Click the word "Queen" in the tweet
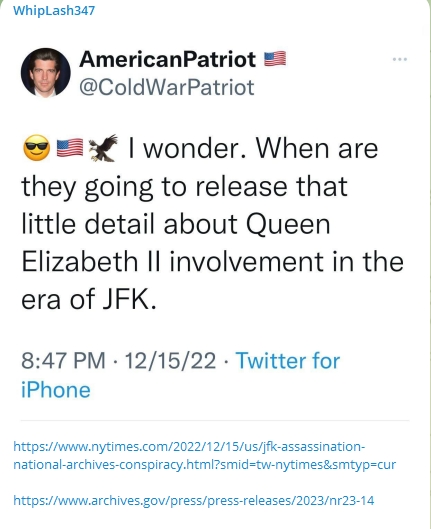 point(288,225)
